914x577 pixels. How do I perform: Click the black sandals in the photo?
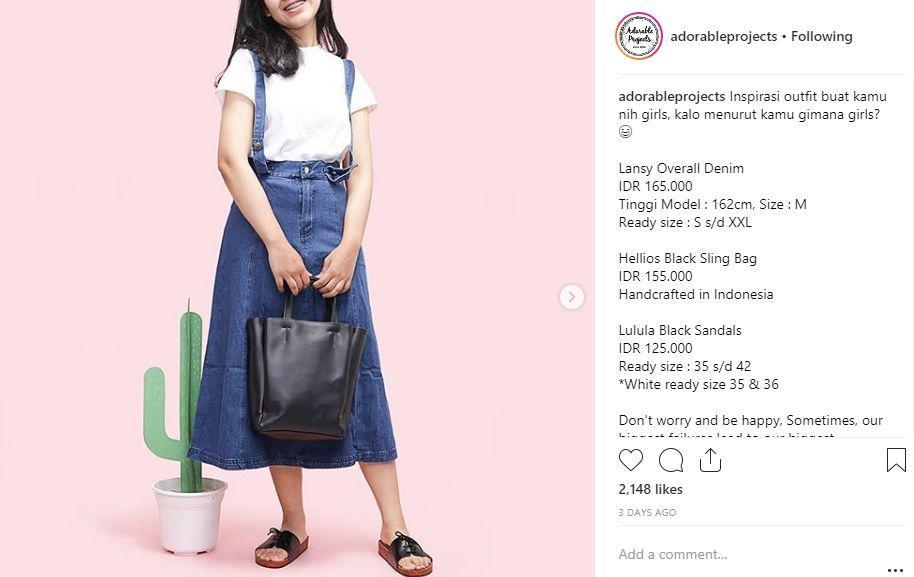click(x=344, y=551)
